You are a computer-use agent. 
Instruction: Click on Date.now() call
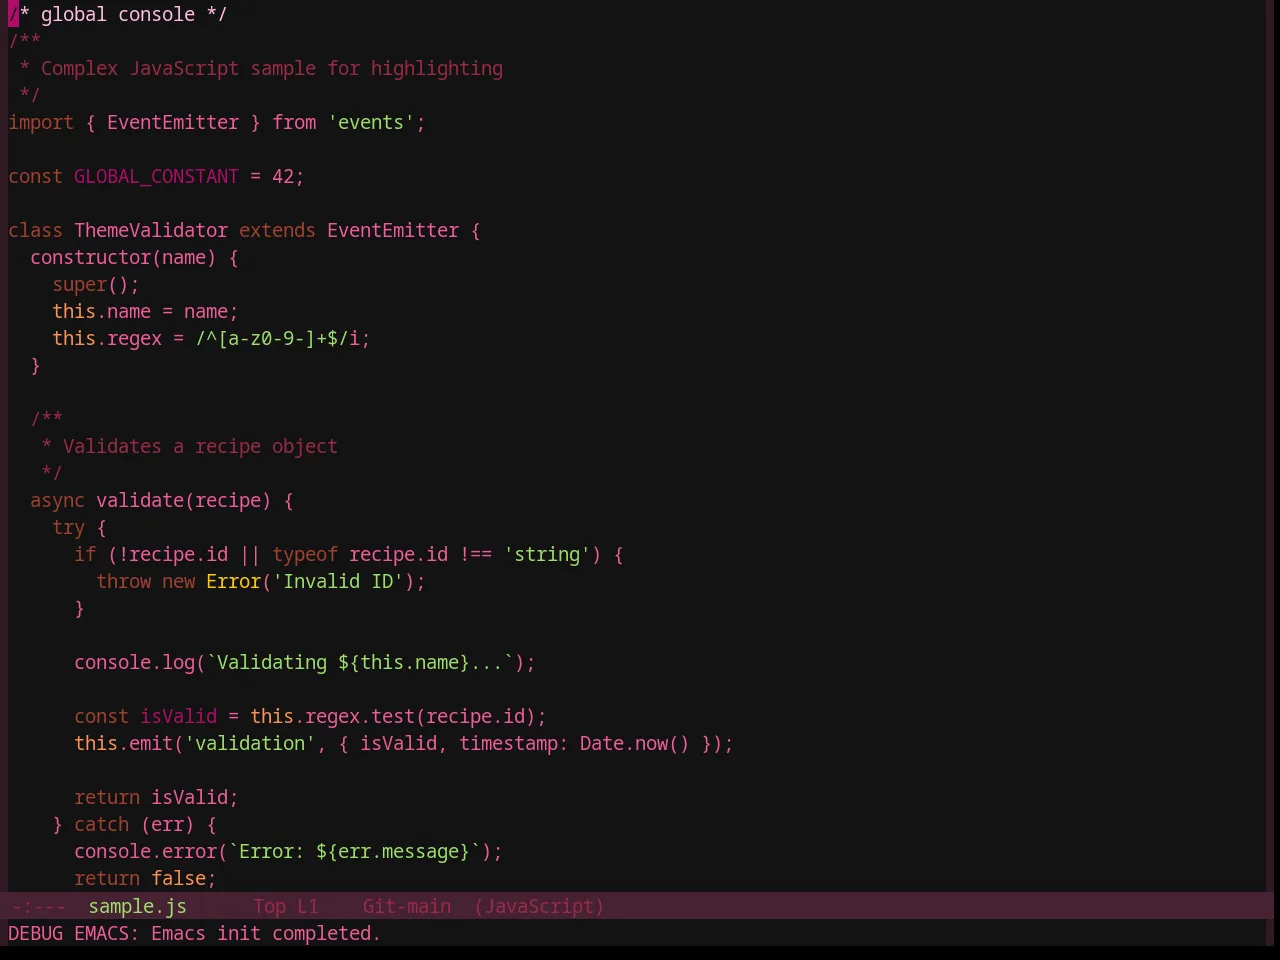coord(635,743)
